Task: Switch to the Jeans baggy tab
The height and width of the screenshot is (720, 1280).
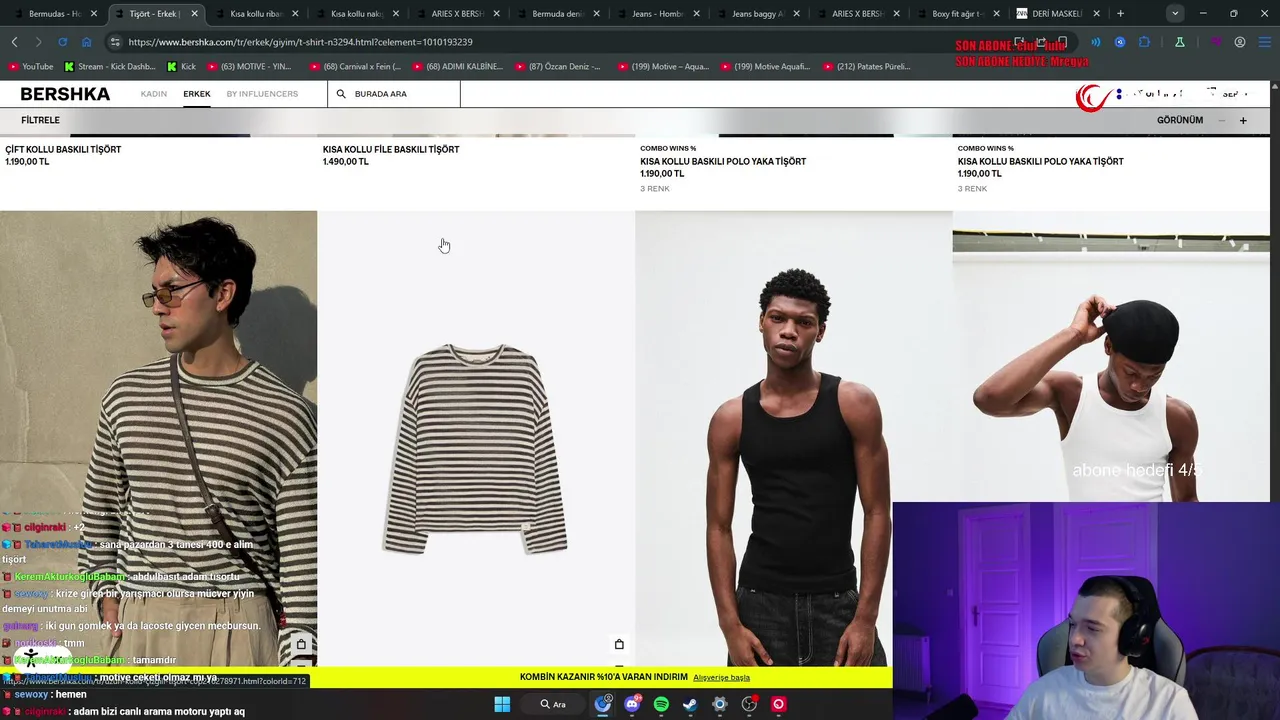Action: pyautogui.click(x=758, y=14)
